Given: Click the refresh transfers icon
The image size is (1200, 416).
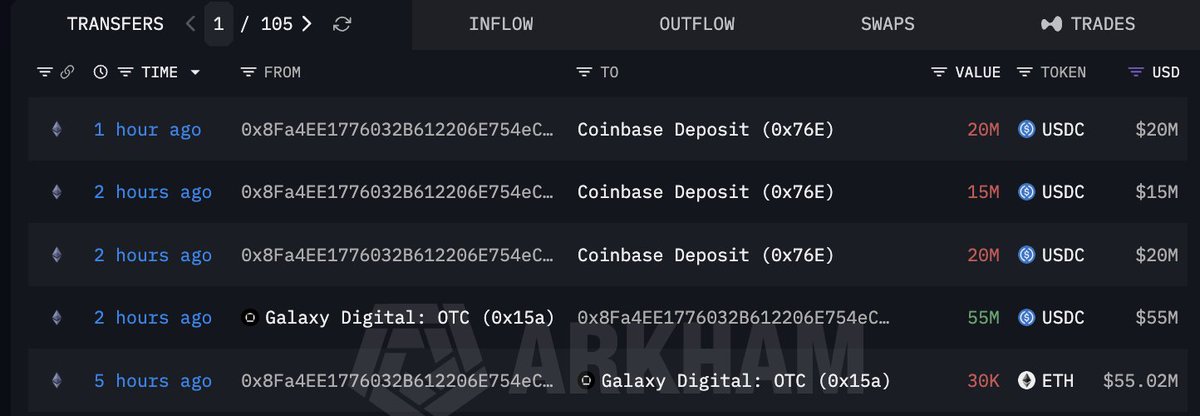Looking at the screenshot, I should (x=342, y=24).
